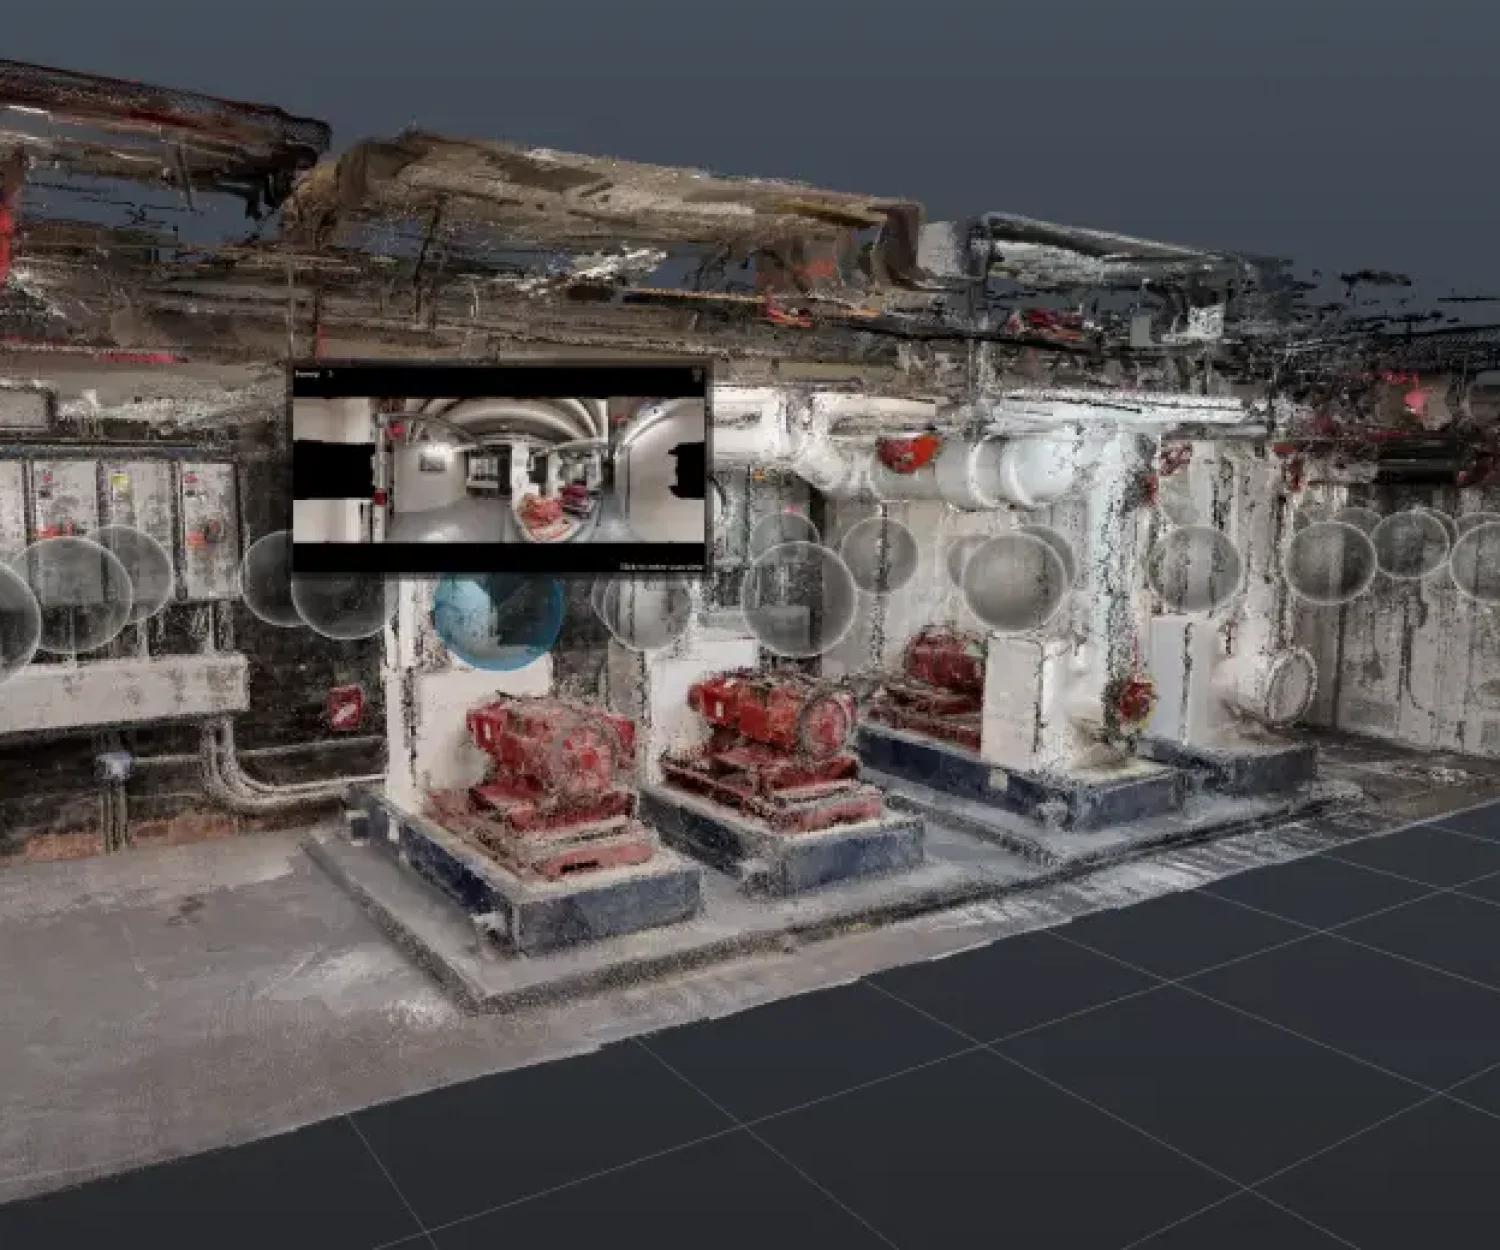Select scan sphere left of white pillar

point(1014,581)
